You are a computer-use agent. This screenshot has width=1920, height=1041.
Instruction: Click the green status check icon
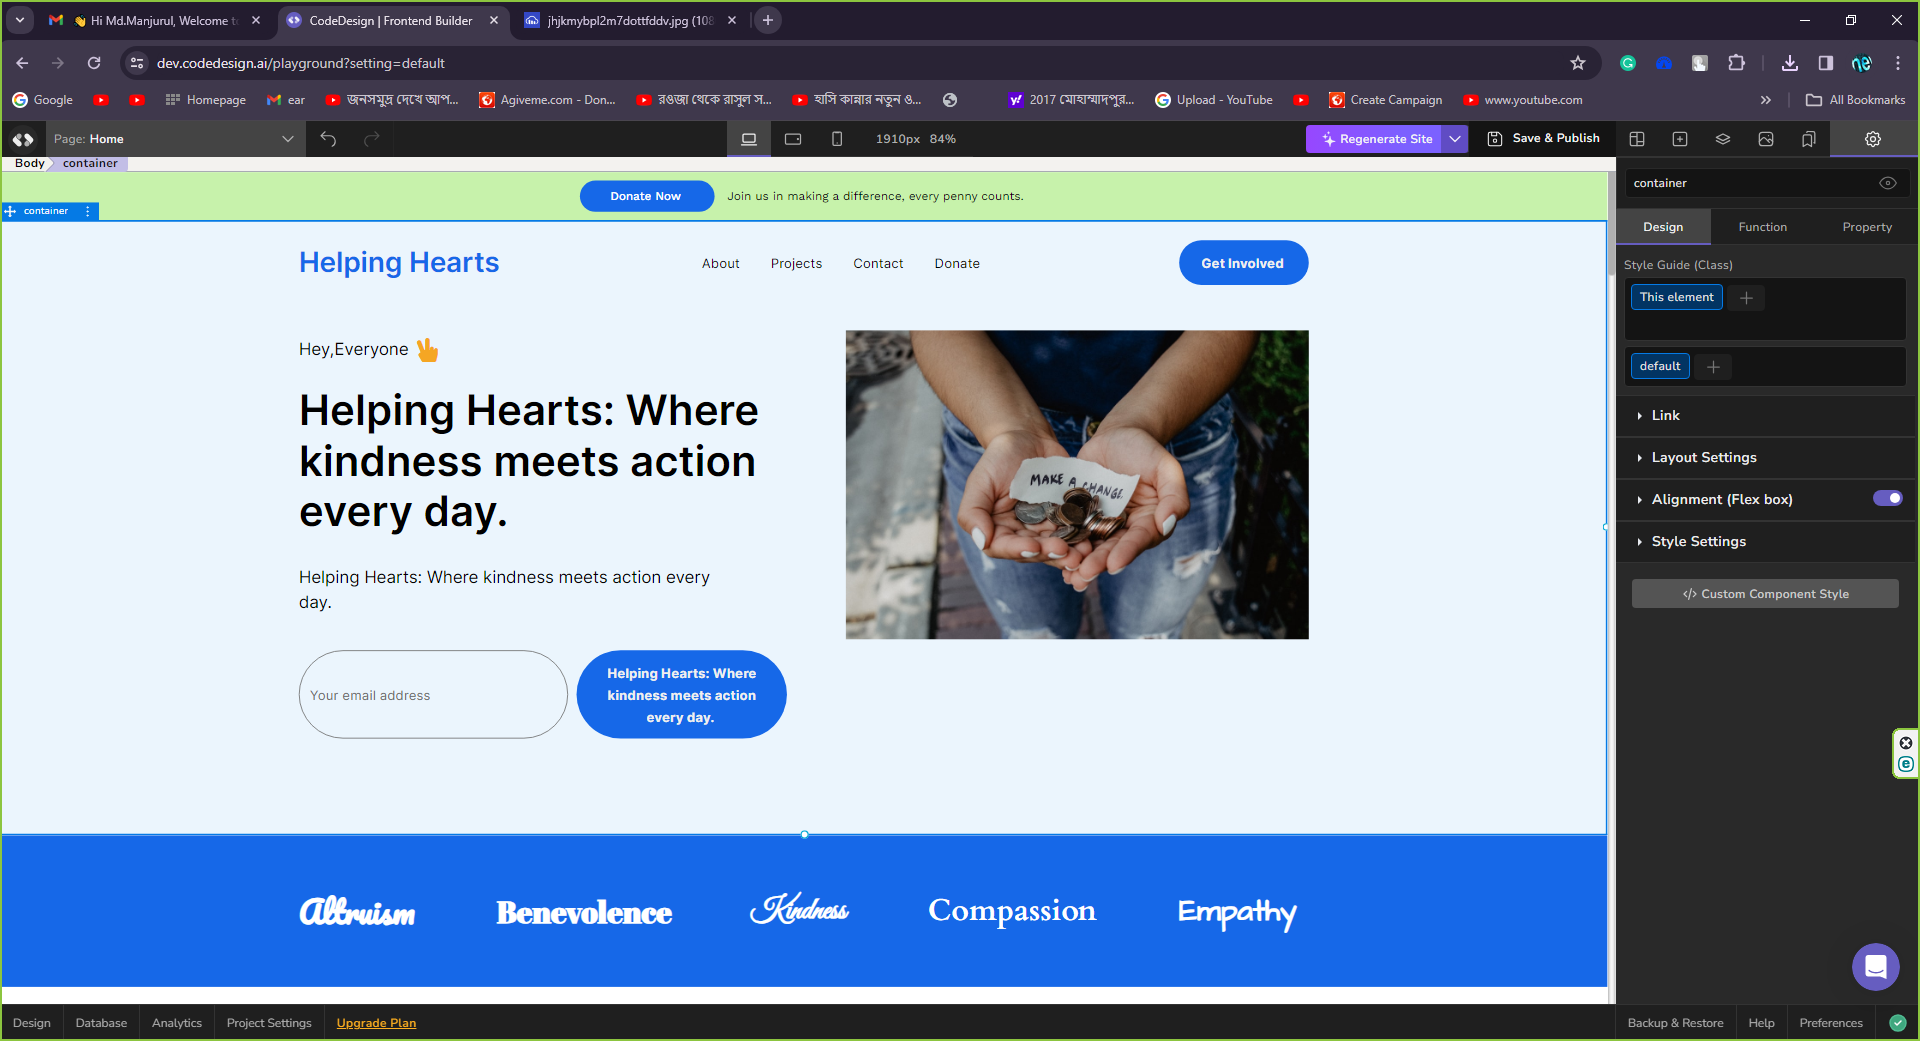pos(1898,1023)
